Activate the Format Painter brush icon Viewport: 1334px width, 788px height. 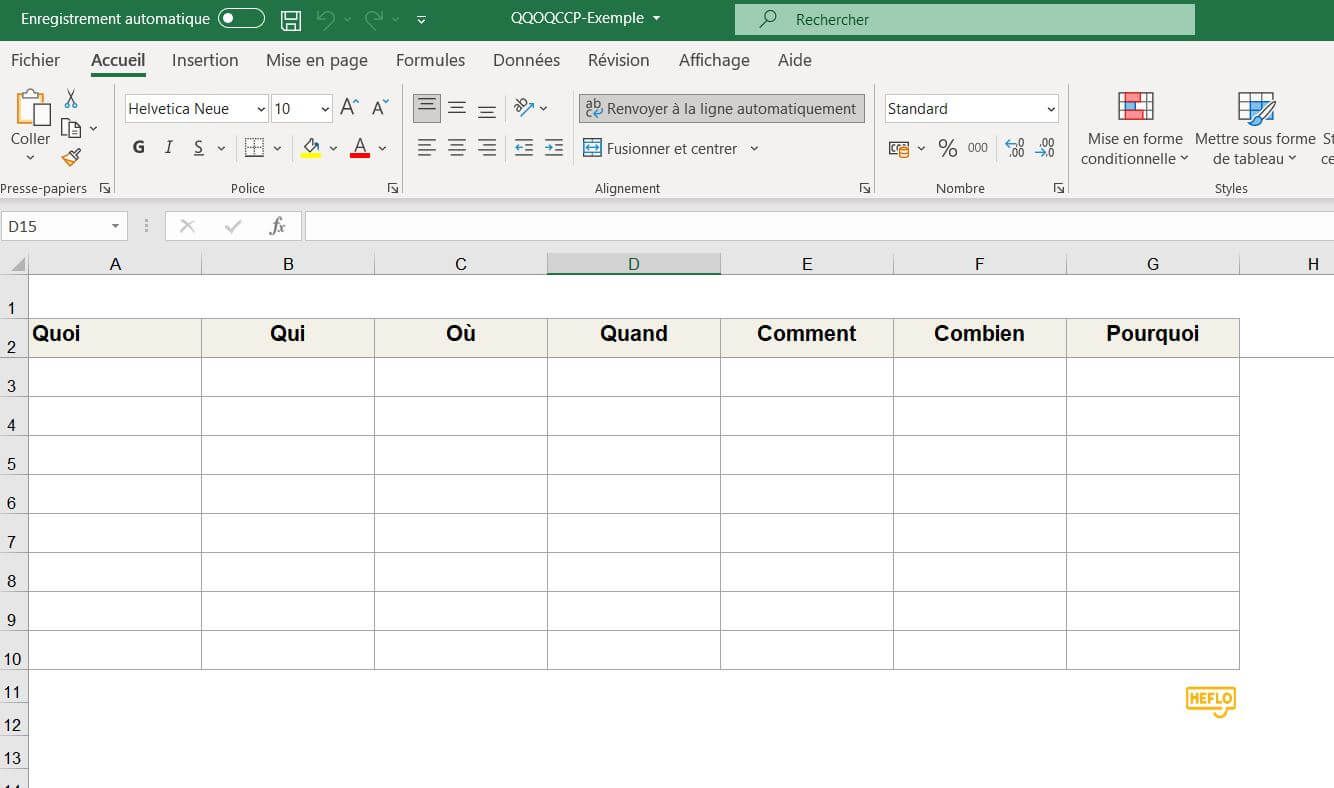click(71, 157)
